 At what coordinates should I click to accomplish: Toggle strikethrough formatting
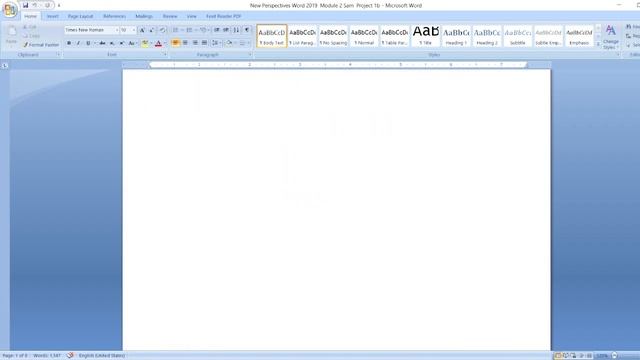tap(102, 43)
